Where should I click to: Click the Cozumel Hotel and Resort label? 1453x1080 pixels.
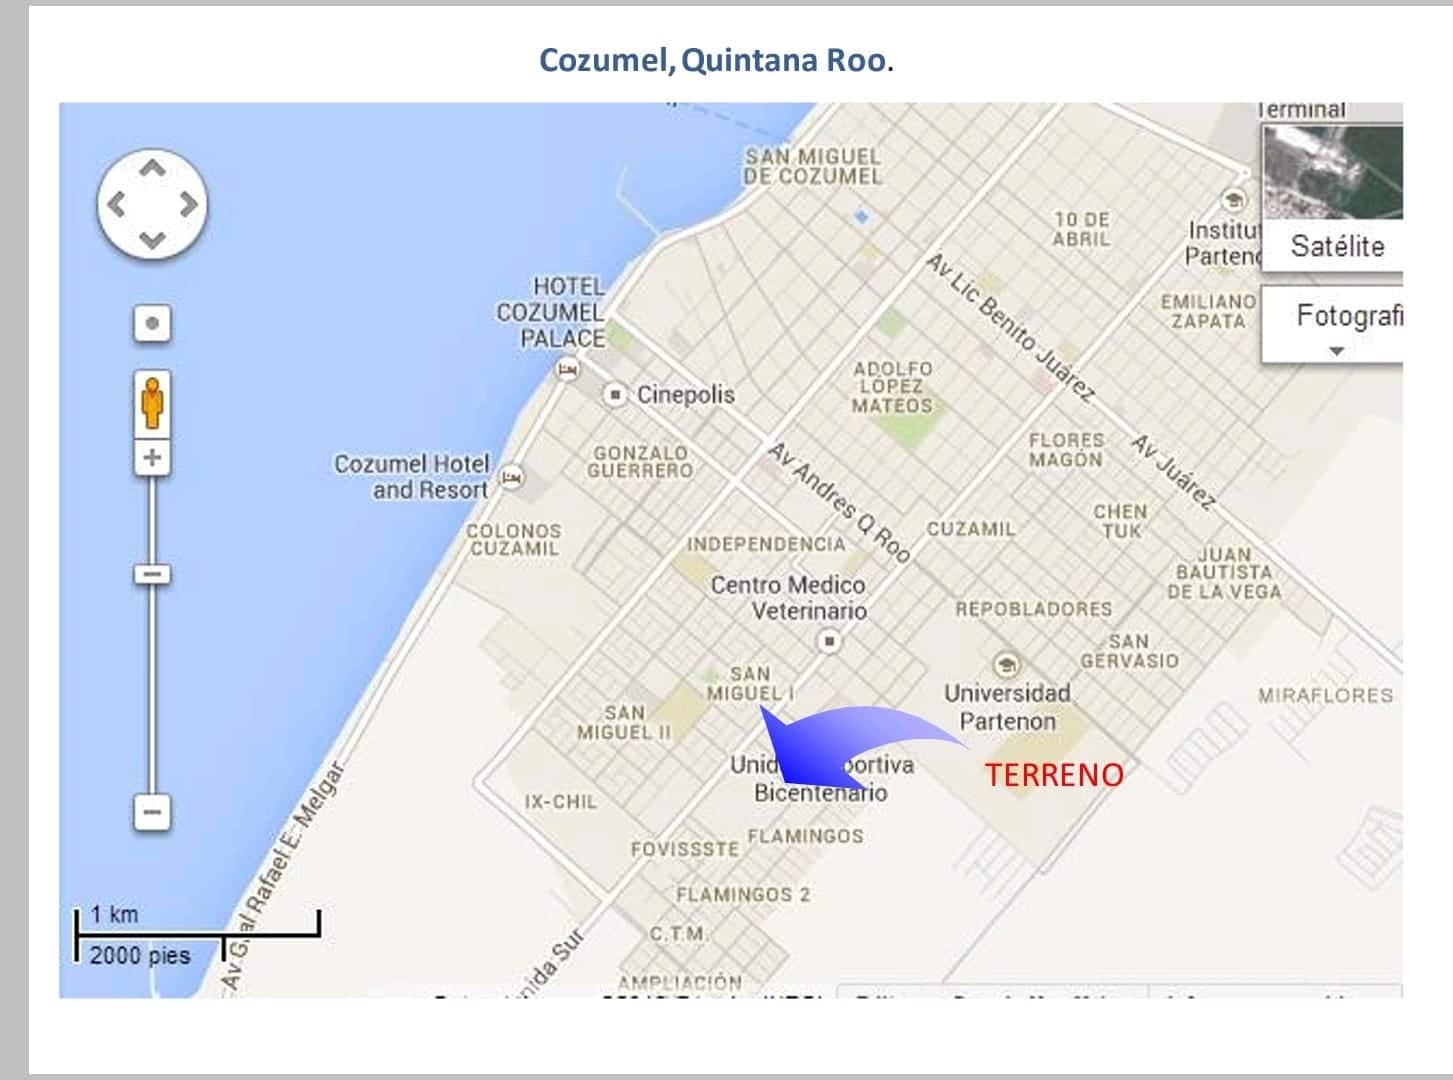coord(411,477)
